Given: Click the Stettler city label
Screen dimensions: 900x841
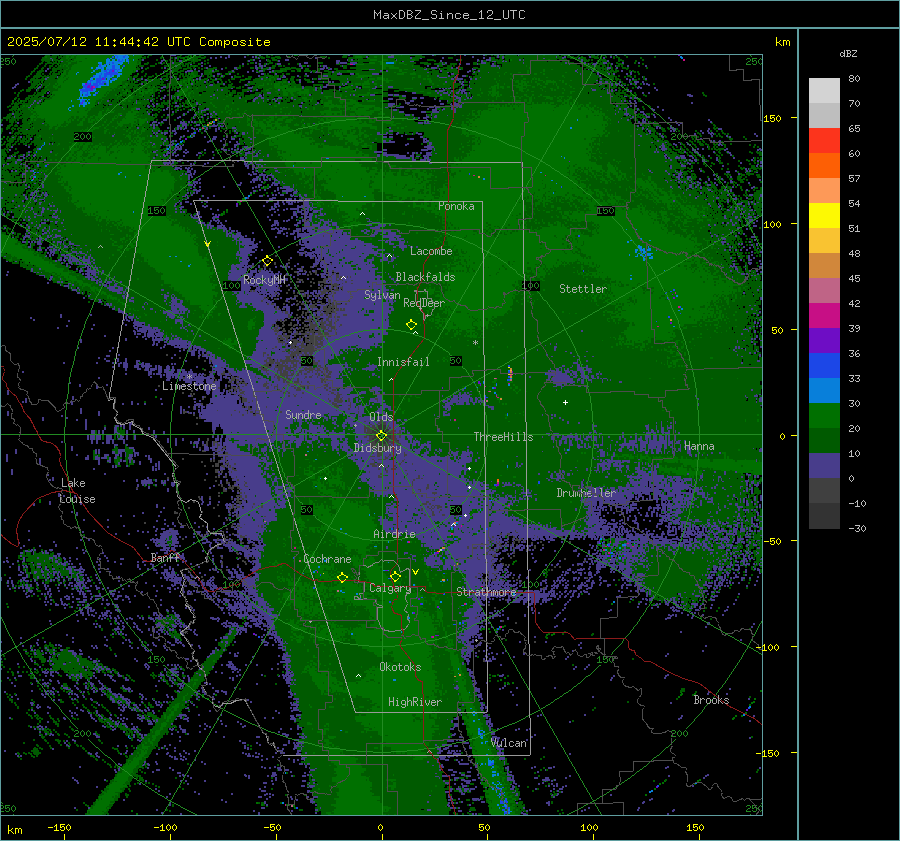Looking at the screenshot, I should pyautogui.click(x=583, y=289).
